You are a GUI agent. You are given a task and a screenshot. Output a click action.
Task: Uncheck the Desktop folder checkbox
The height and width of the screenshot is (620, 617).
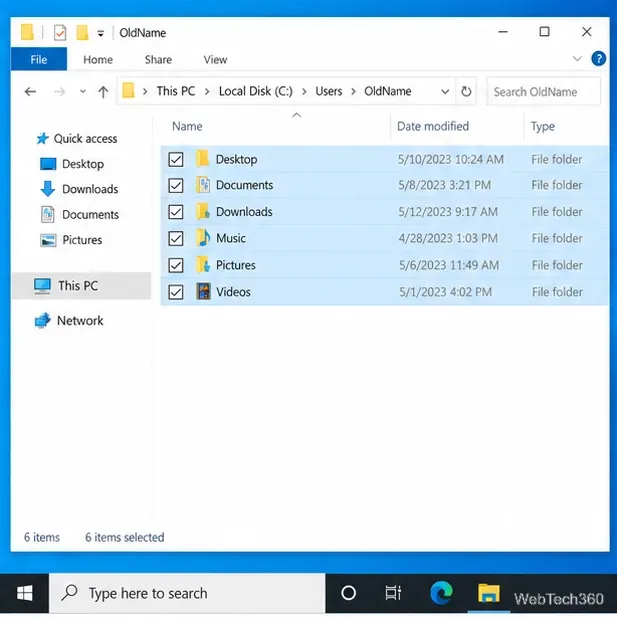(x=176, y=160)
